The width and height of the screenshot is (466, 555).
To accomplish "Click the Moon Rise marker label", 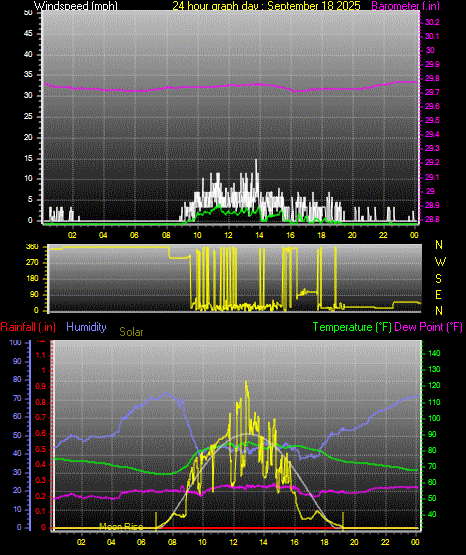I will pos(121,527).
